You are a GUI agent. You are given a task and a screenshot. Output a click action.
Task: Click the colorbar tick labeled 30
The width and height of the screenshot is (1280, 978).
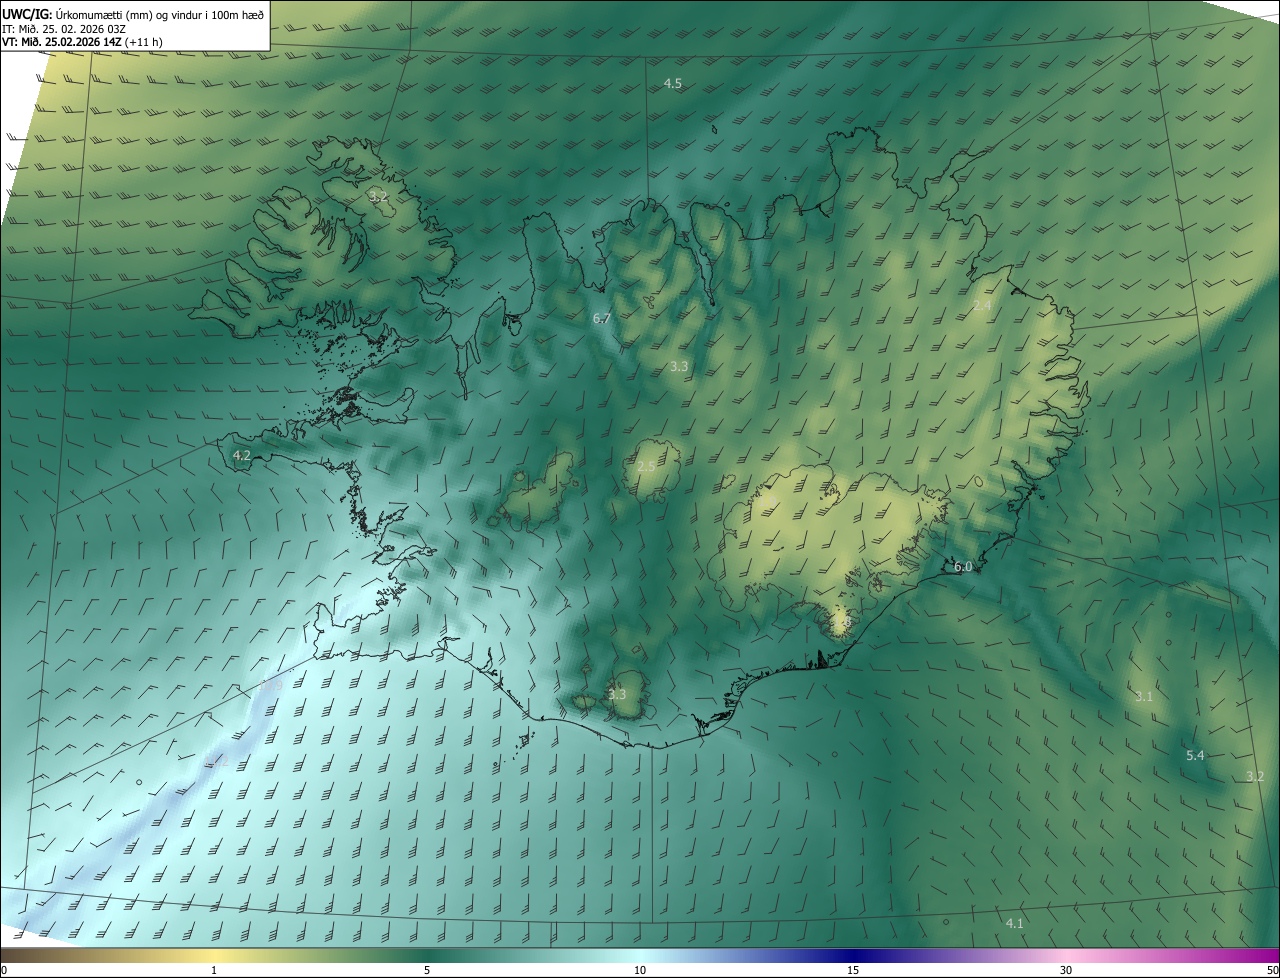click(1066, 971)
